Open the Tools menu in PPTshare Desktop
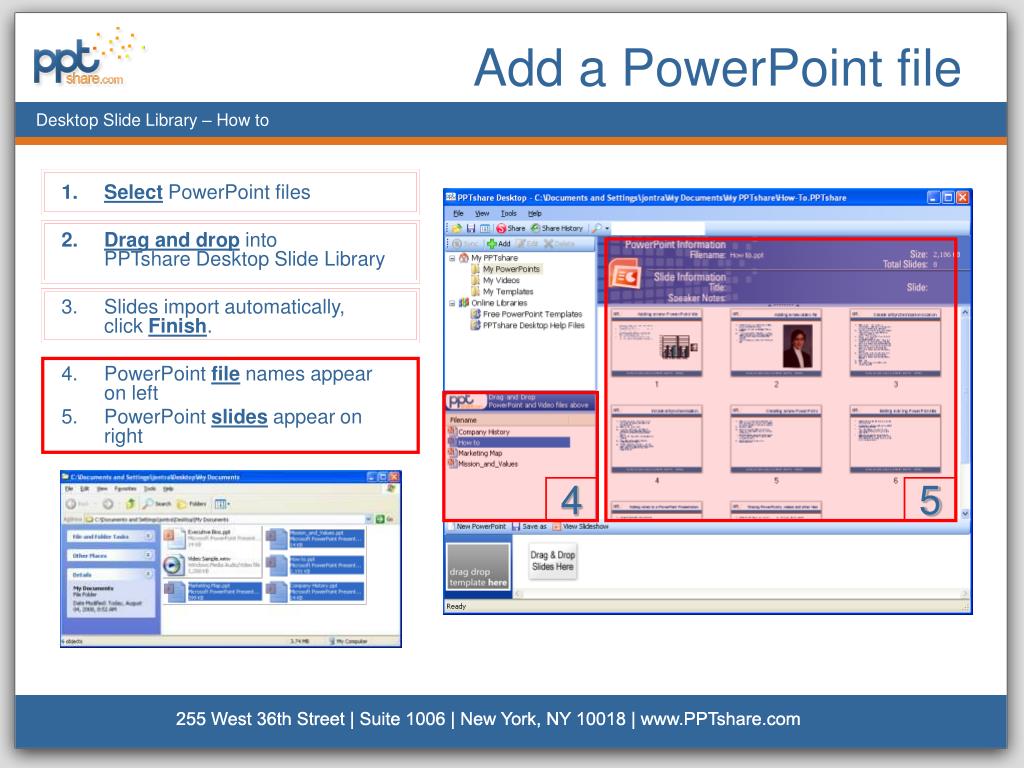Image resolution: width=1024 pixels, height=768 pixels. tap(509, 214)
